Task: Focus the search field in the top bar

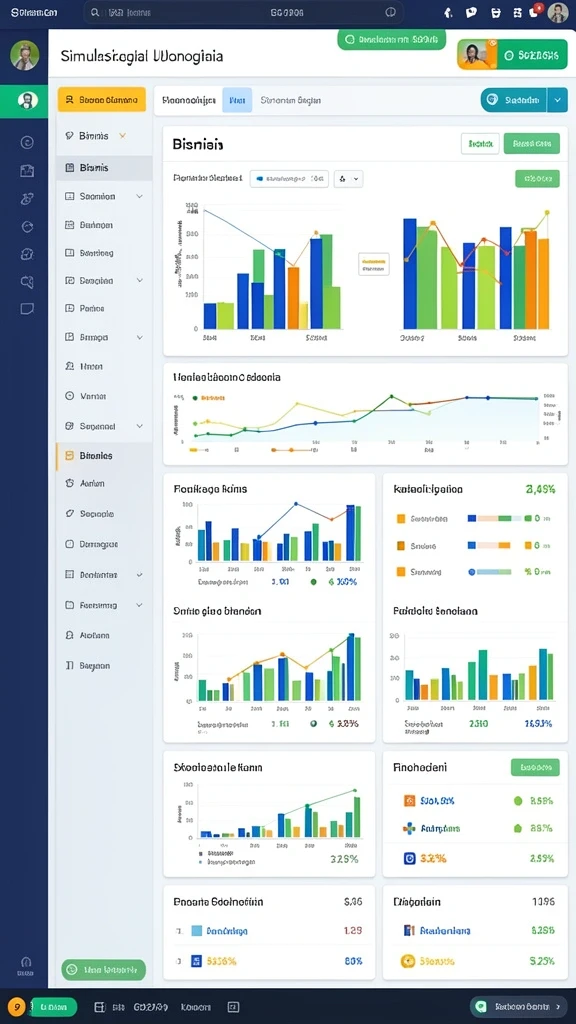Action: [244, 12]
